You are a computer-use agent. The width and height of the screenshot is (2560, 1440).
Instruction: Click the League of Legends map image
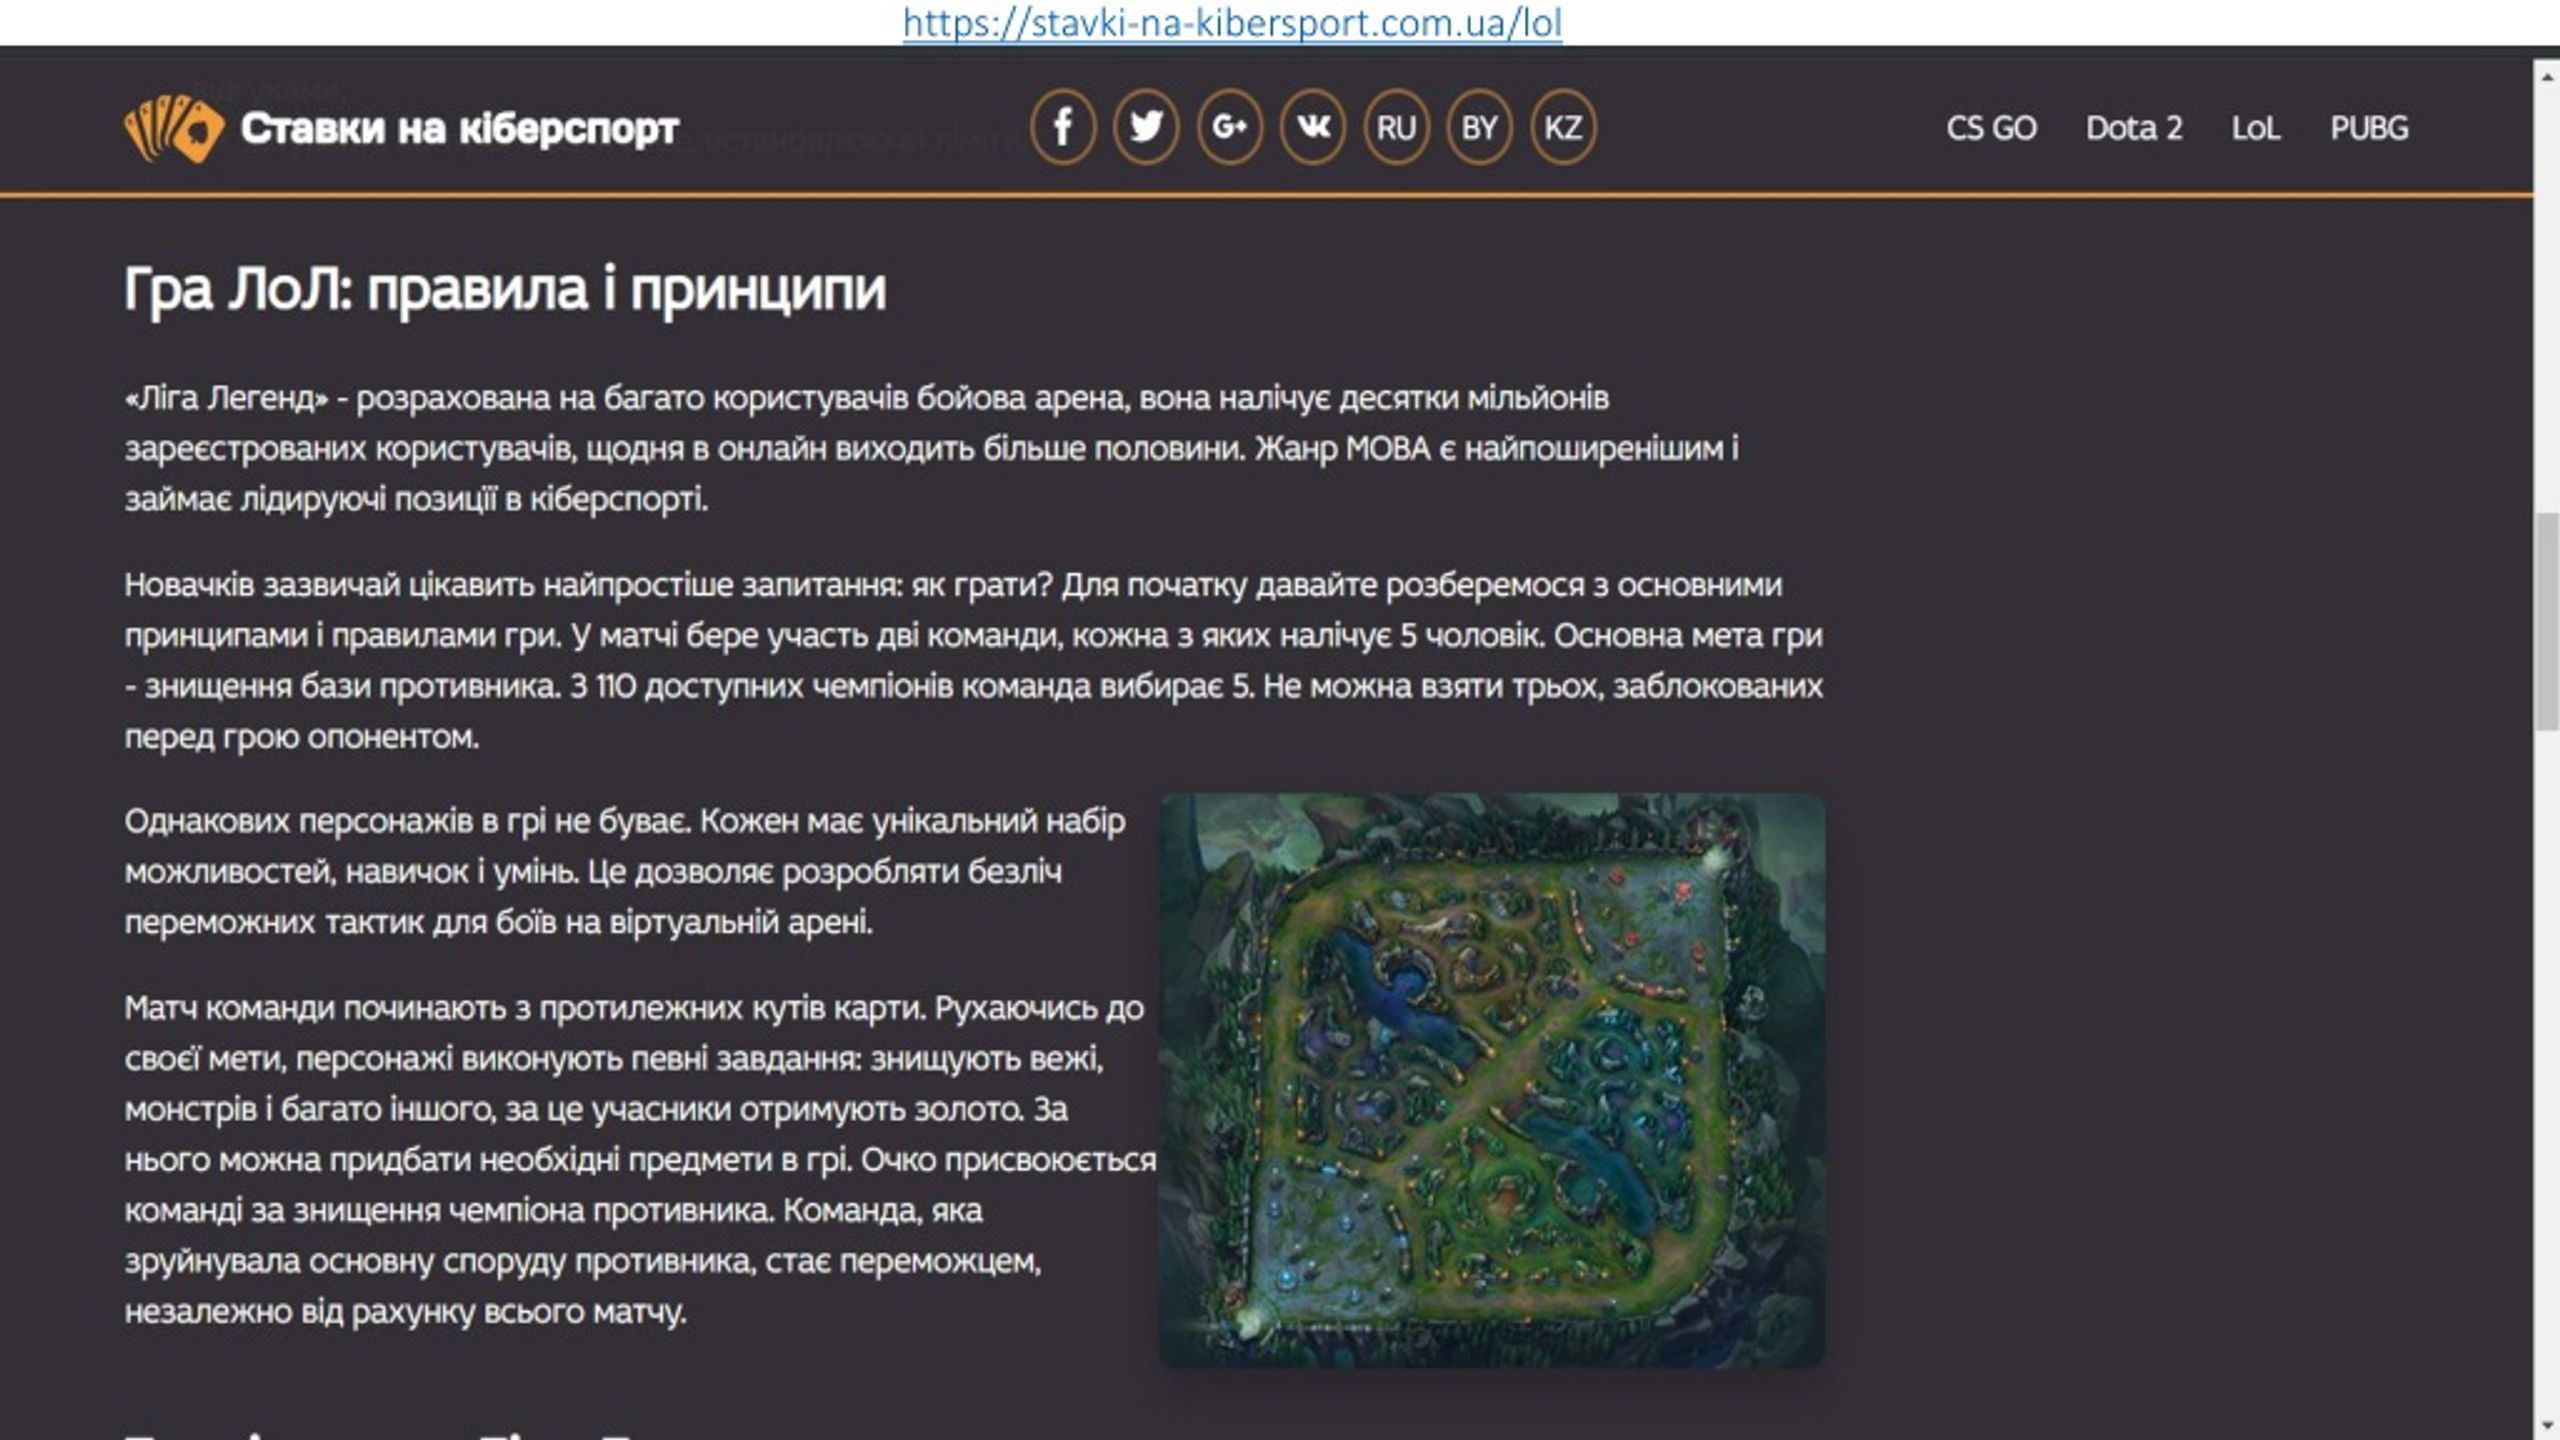tap(1492, 1080)
